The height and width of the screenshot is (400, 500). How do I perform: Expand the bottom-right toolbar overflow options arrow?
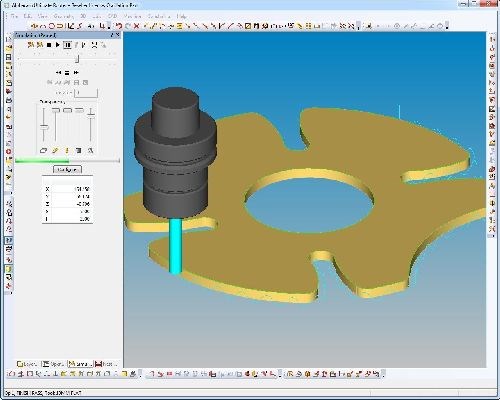point(383,374)
